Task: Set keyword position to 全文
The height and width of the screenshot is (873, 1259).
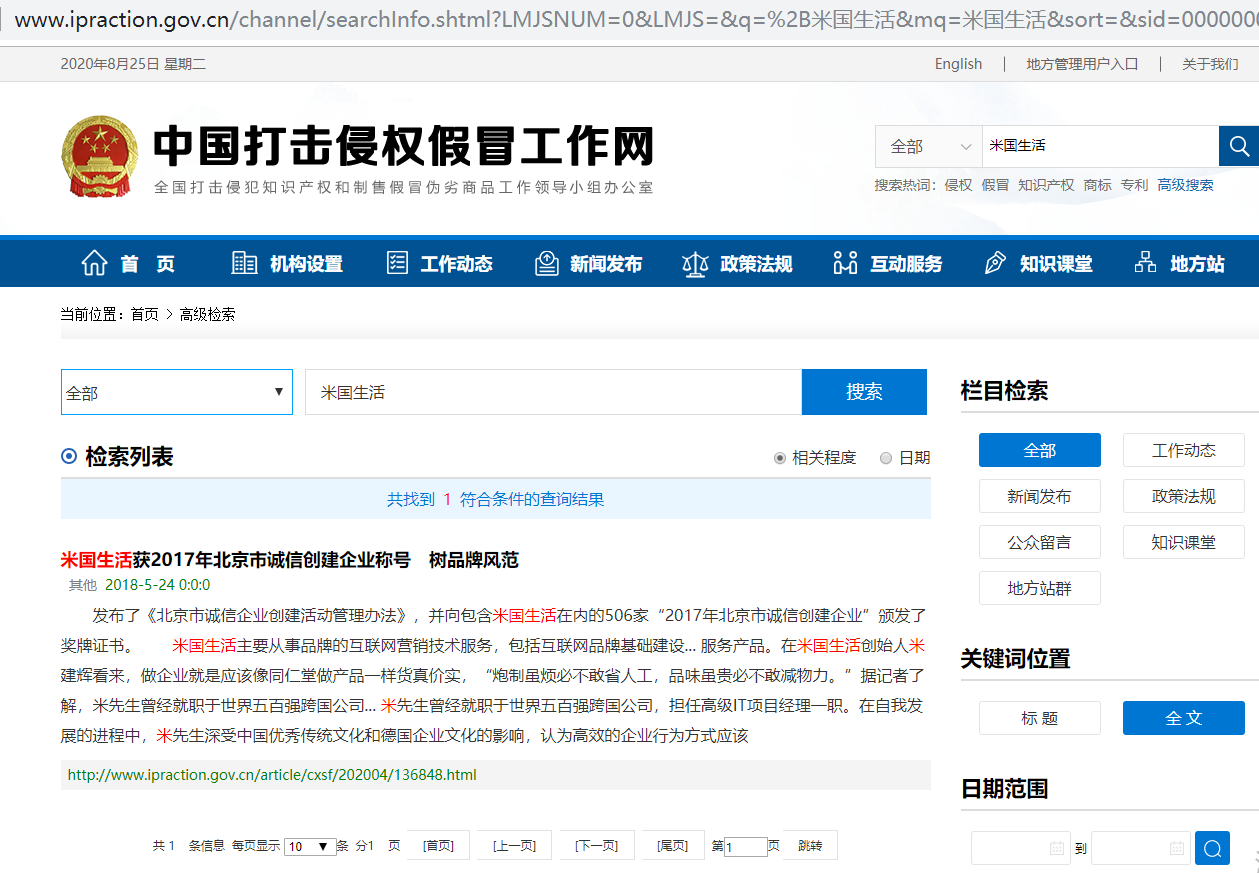Action: (1184, 718)
